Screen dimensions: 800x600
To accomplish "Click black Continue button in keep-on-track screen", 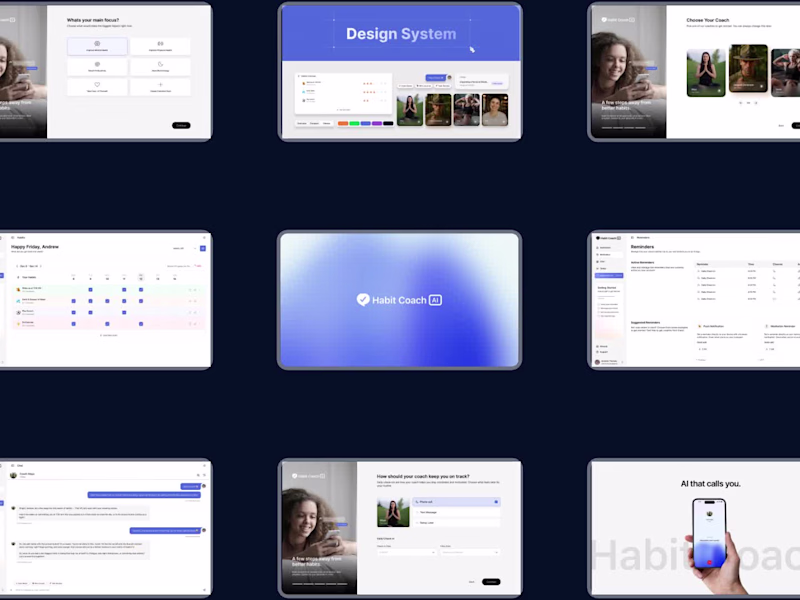I will click(x=491, y=582).
